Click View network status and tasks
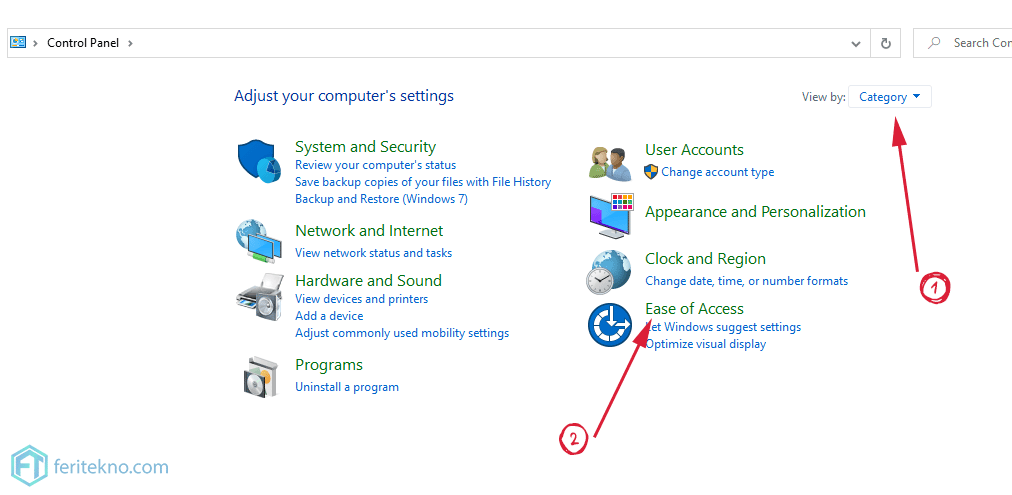This screenshot has width=1012, height=495. pyautogui.click(x=373, y=252)
